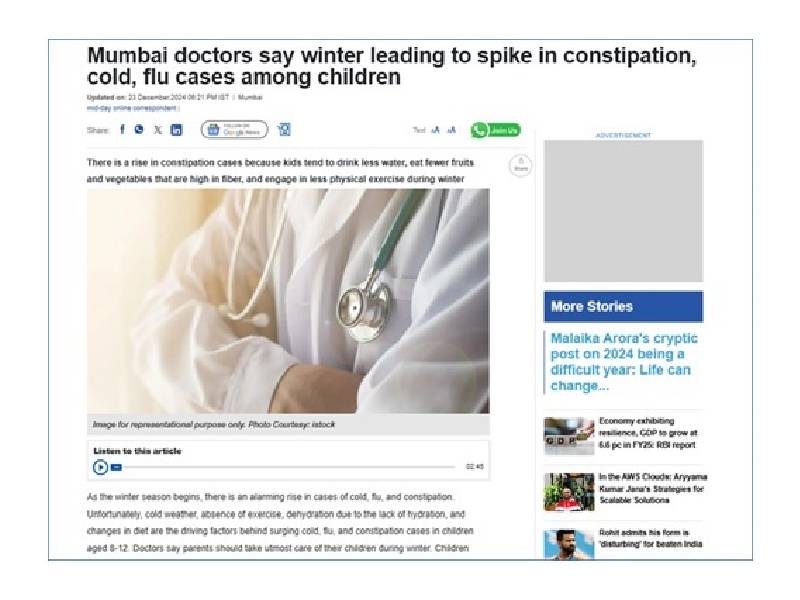Open Economy exhibiting resilience GDP story

point(648,433)
